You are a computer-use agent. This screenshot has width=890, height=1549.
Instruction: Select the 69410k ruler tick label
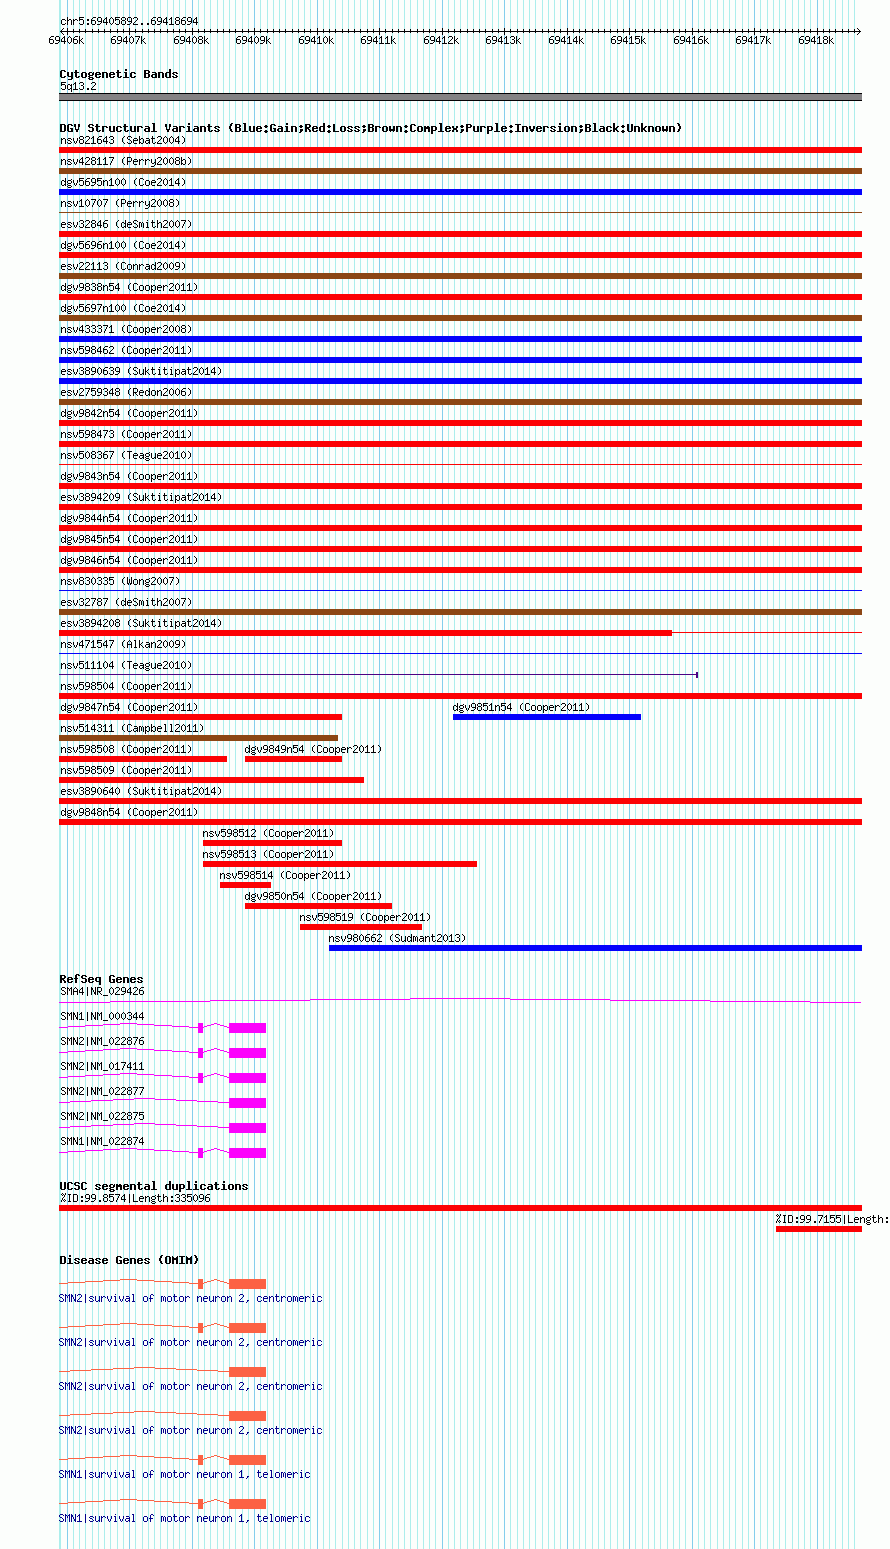pyautogui.click(x=316, y=40)
